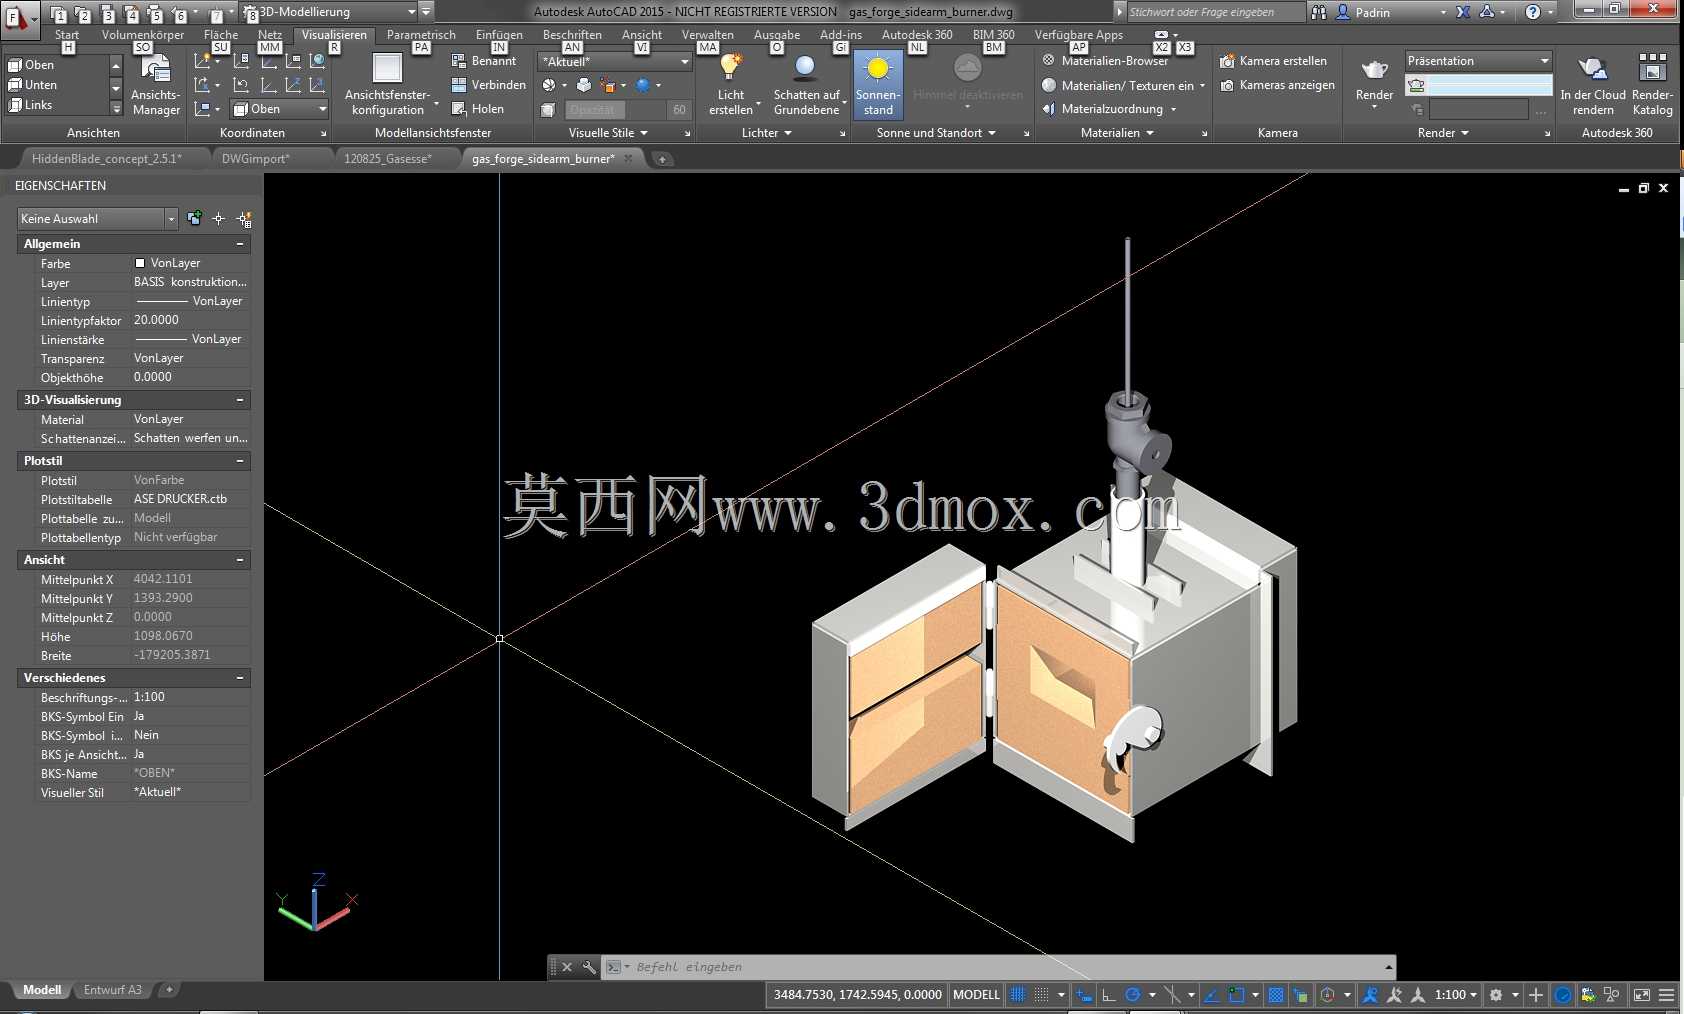The image size is (1684, 1014).
Task: Toggle polar tracking in status bar
Action: (1133, 995)
